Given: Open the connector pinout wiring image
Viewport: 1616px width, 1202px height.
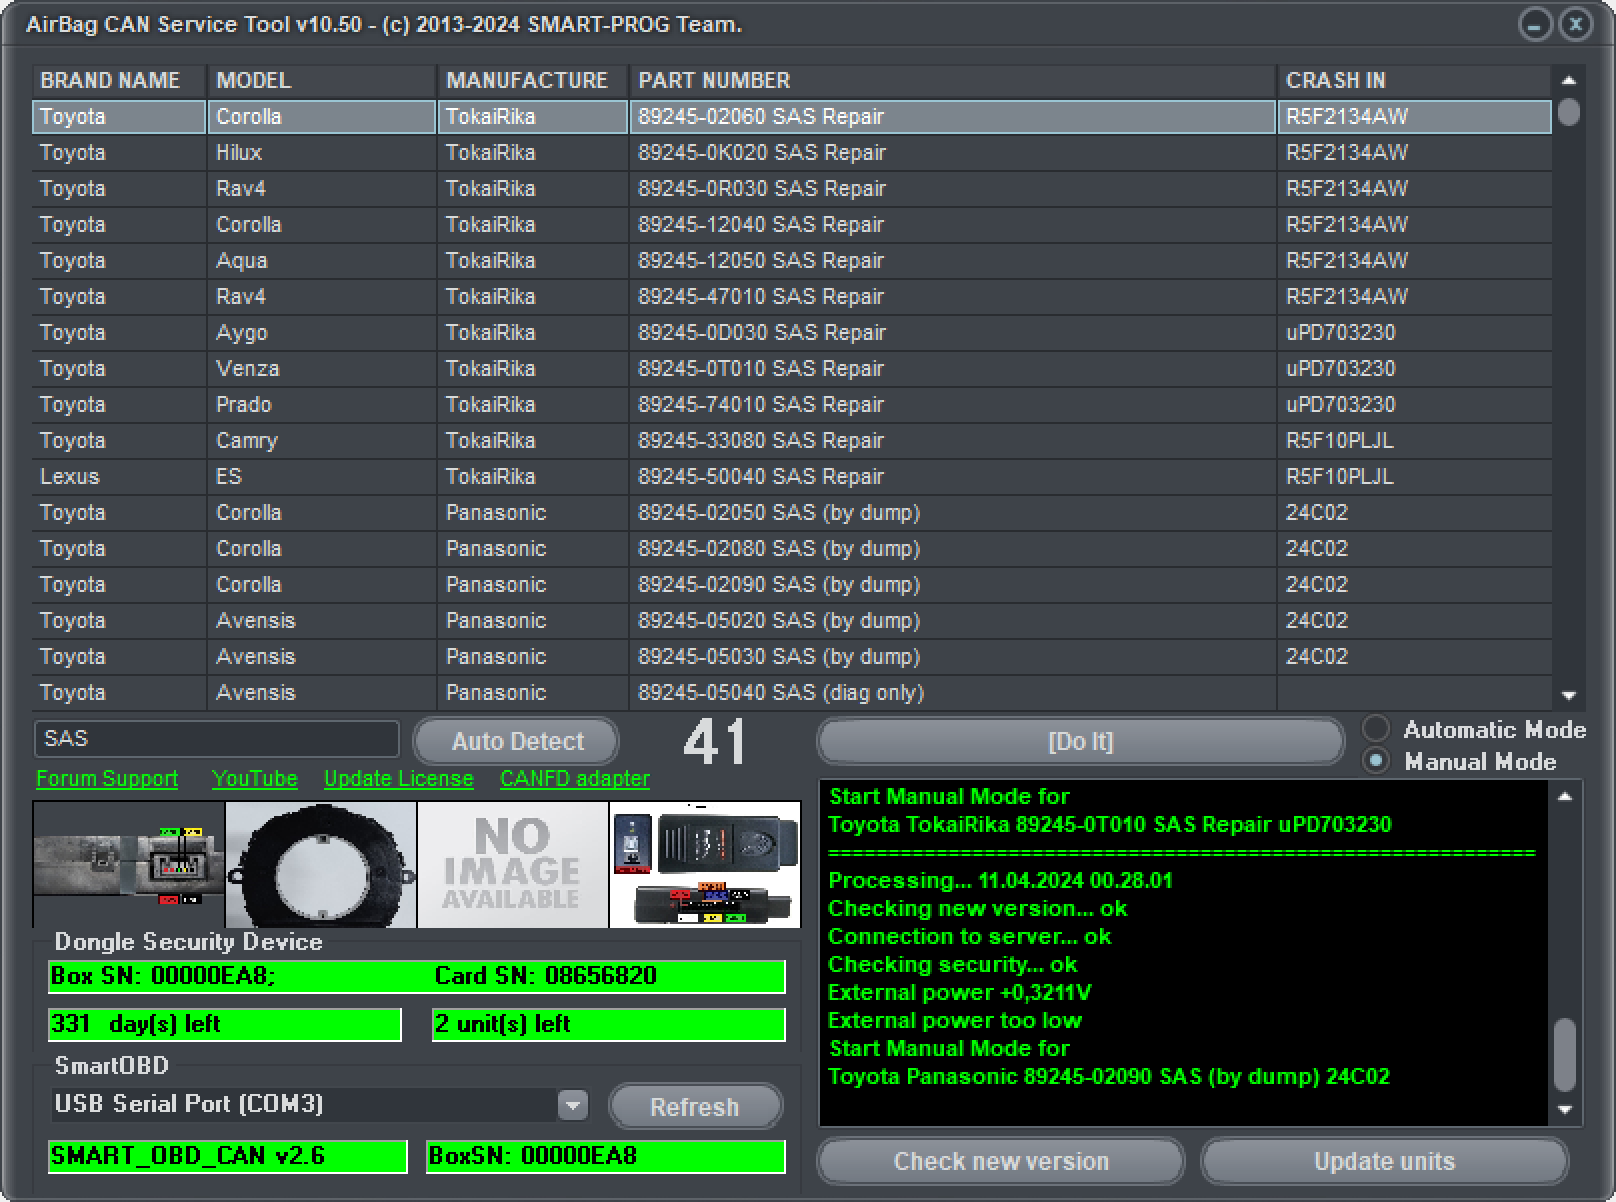Looking at the screenshot, I should click(129, 864).
